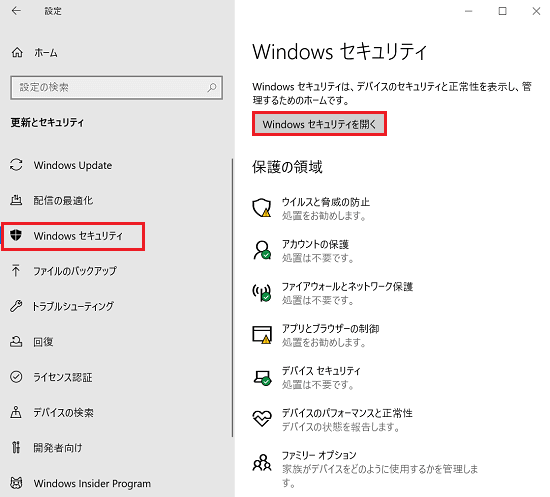Click the Windows セキュリティ shield icon in sidebar
The width and height of the screenshot is (550, 497).
tap(16, 235)
